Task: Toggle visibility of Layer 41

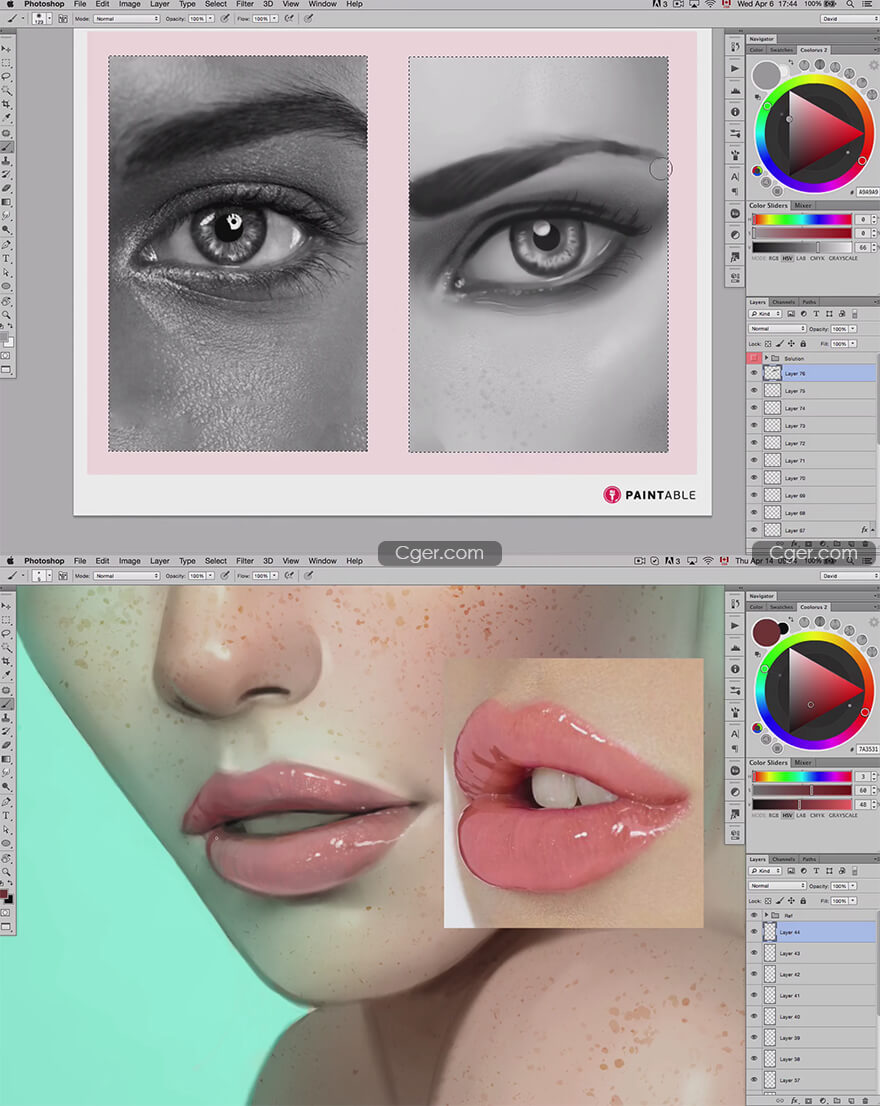Action: point(754,995)
